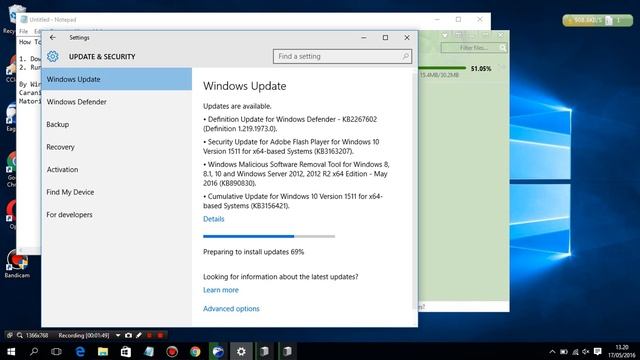The image size is (640, 360).
Task: Open the Activation section
Action: pyautogui.click(x=117, y=169)
